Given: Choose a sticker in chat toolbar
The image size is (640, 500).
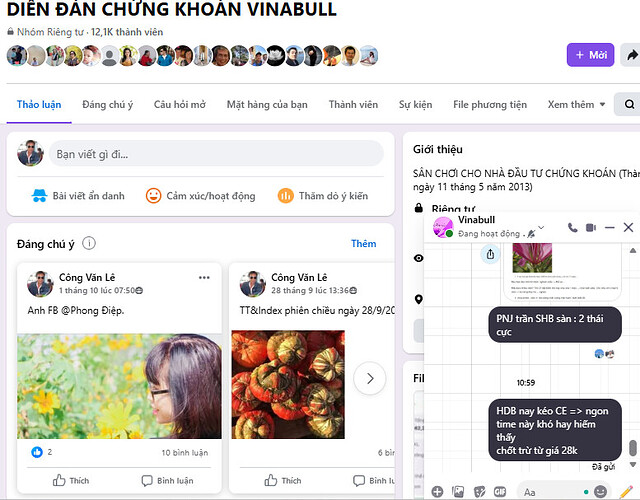Looking at the screenshot, I should [x=479, y=491].
